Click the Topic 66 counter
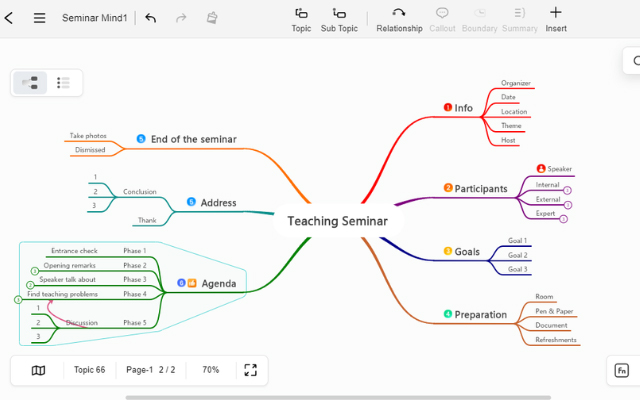Screen dimensions: 640x400 point(89,370)
